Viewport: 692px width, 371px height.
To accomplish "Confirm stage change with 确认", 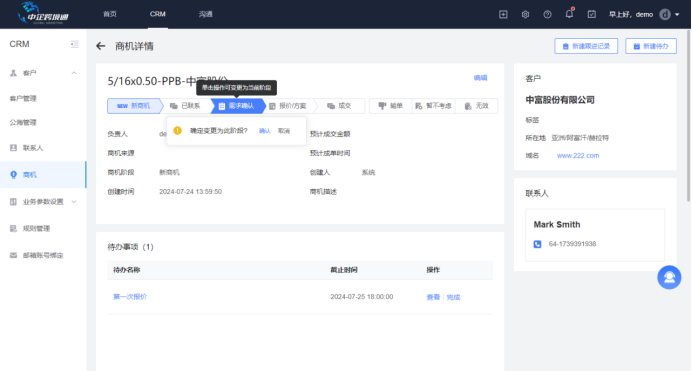I will (264, 131).
